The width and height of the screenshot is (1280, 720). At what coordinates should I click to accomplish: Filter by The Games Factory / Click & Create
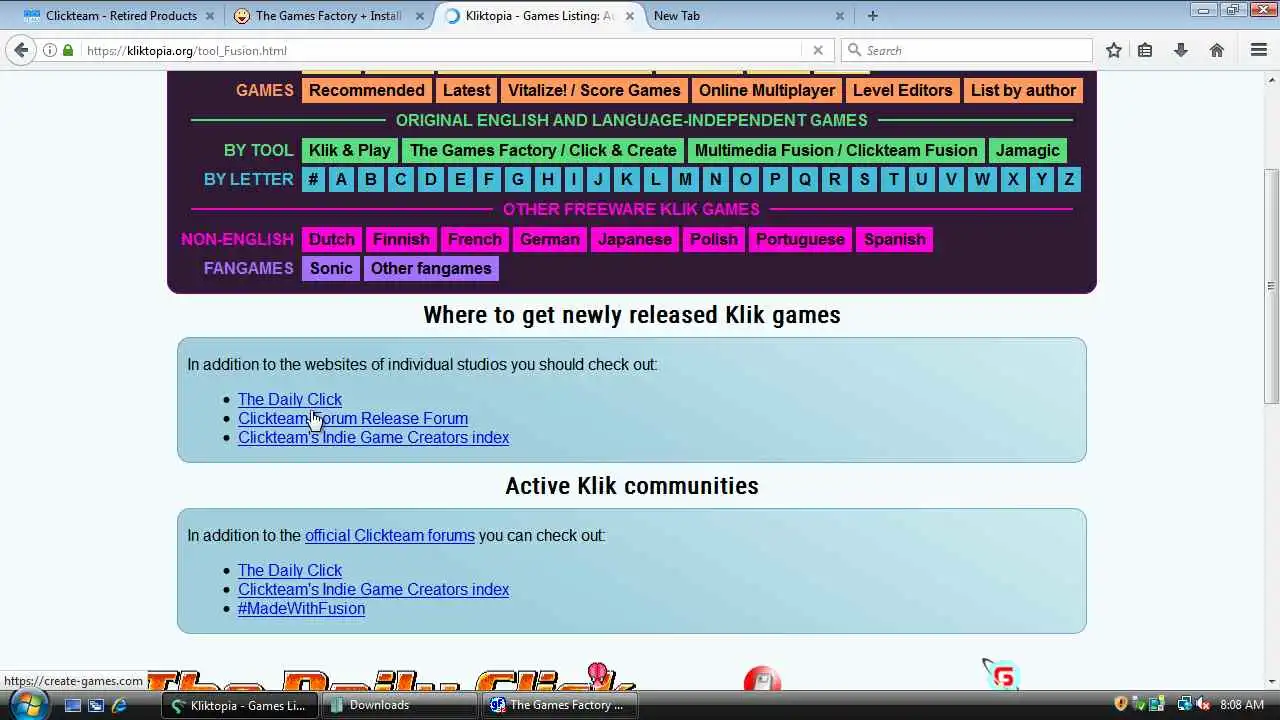tap(543, 150)
